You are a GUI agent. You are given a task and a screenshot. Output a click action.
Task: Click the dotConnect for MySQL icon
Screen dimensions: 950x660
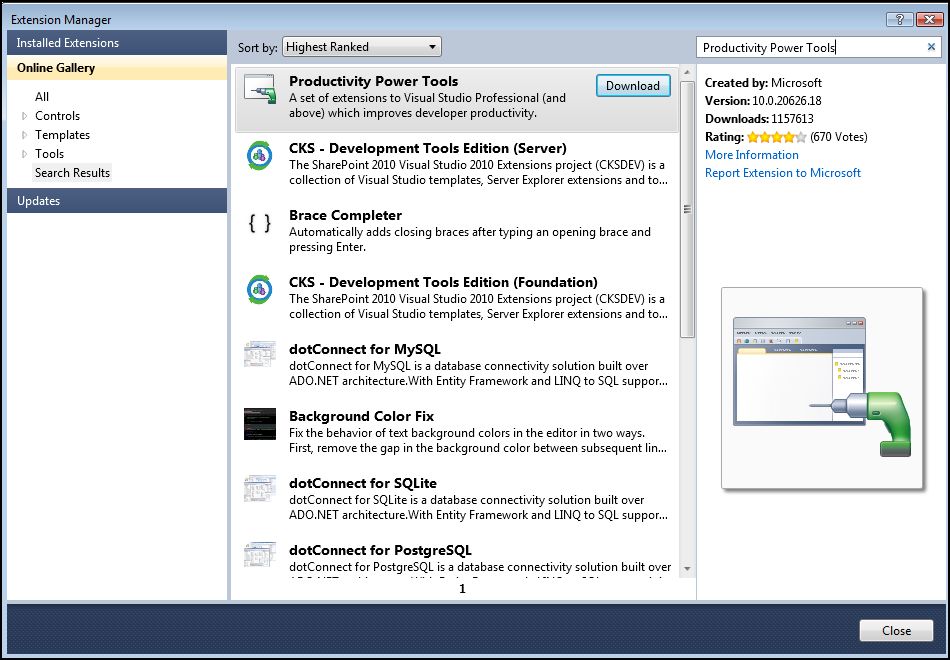pos(260,354)
